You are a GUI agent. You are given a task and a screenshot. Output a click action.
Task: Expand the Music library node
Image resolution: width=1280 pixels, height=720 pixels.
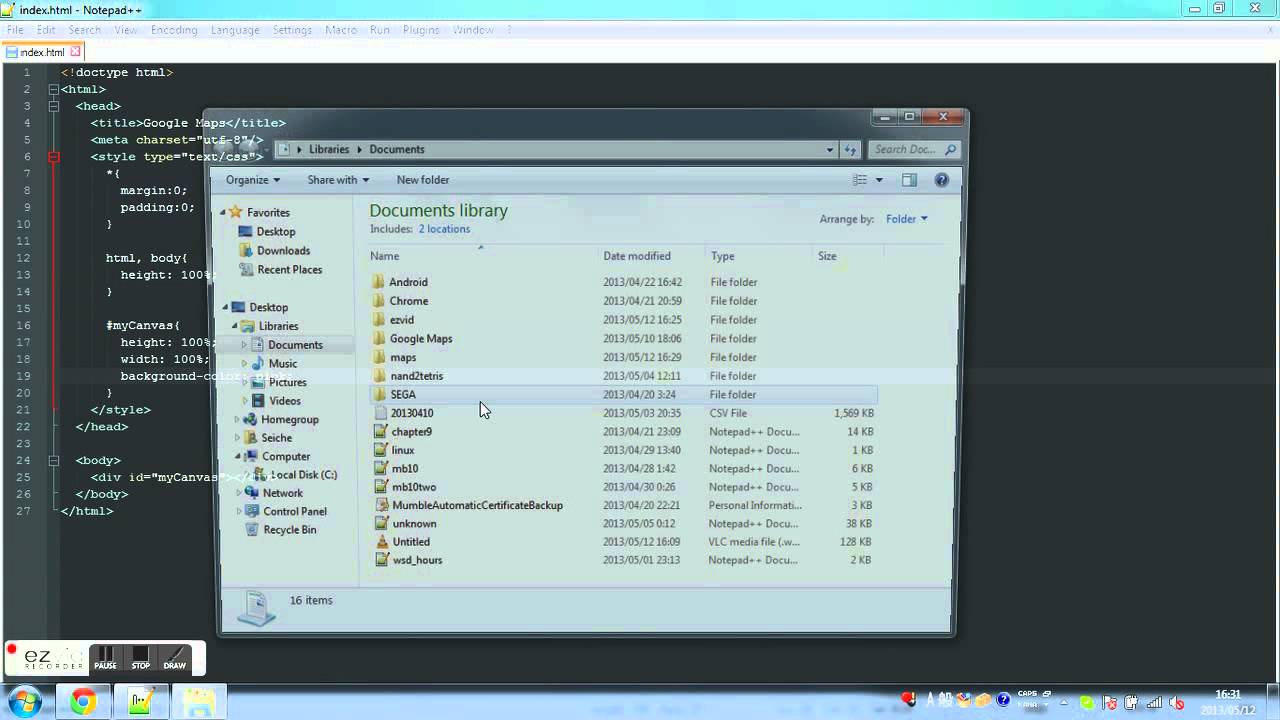tap(244, 363)
